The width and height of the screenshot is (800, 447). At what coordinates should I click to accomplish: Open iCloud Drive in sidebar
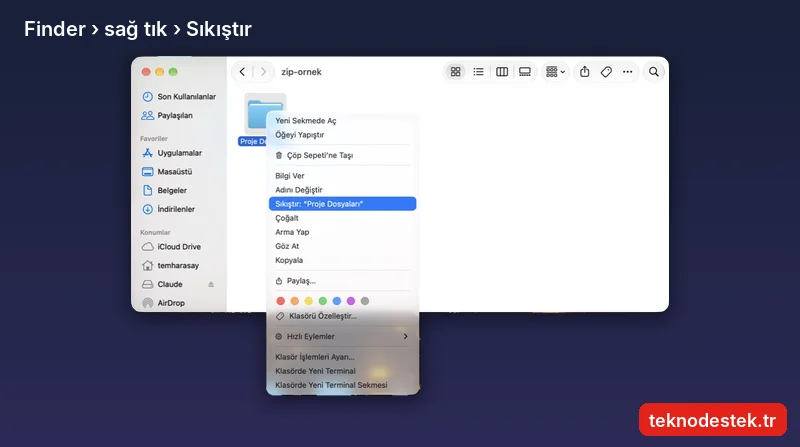click(x=171, y=247)
